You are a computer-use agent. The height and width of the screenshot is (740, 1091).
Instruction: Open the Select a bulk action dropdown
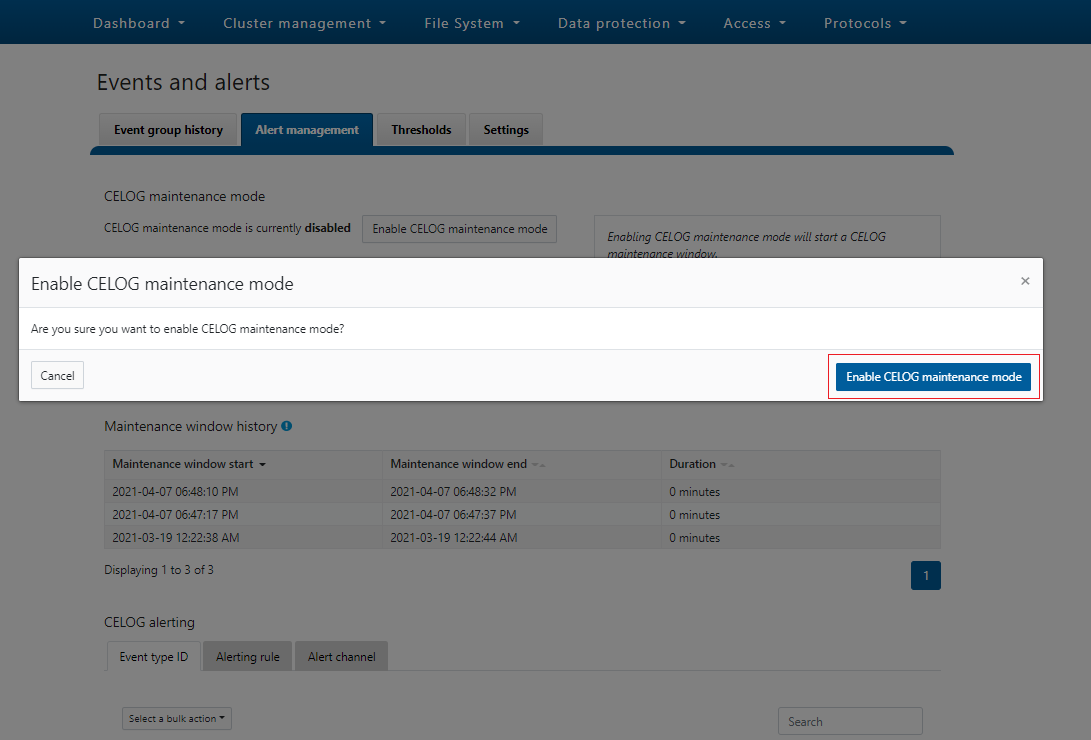click(x=176, y=718)
